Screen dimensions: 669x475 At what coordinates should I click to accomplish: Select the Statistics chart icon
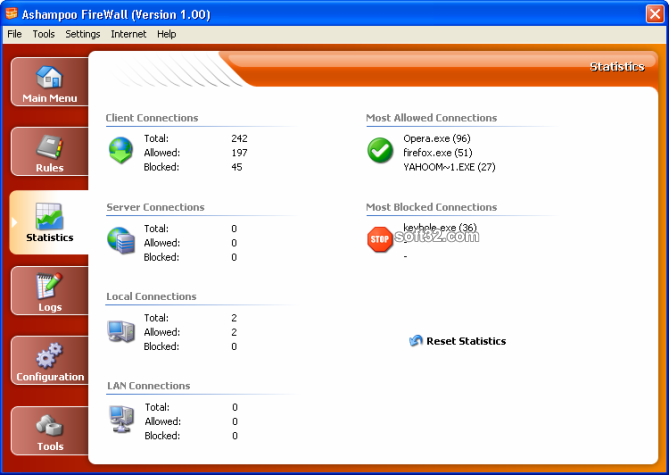49,216
